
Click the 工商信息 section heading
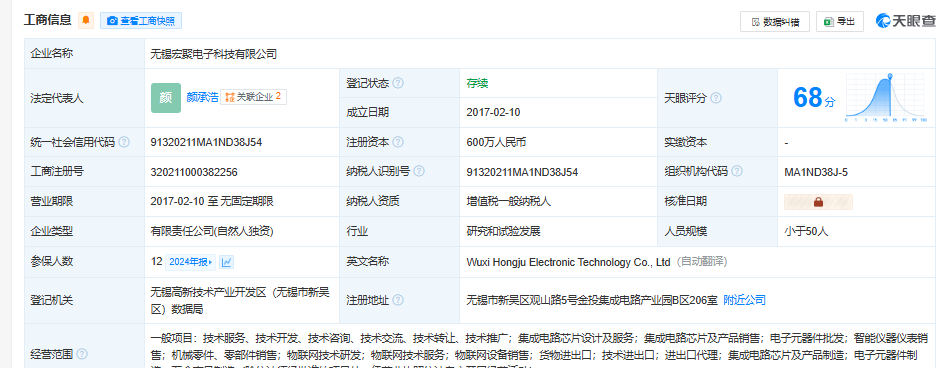(x=48, y=20)
